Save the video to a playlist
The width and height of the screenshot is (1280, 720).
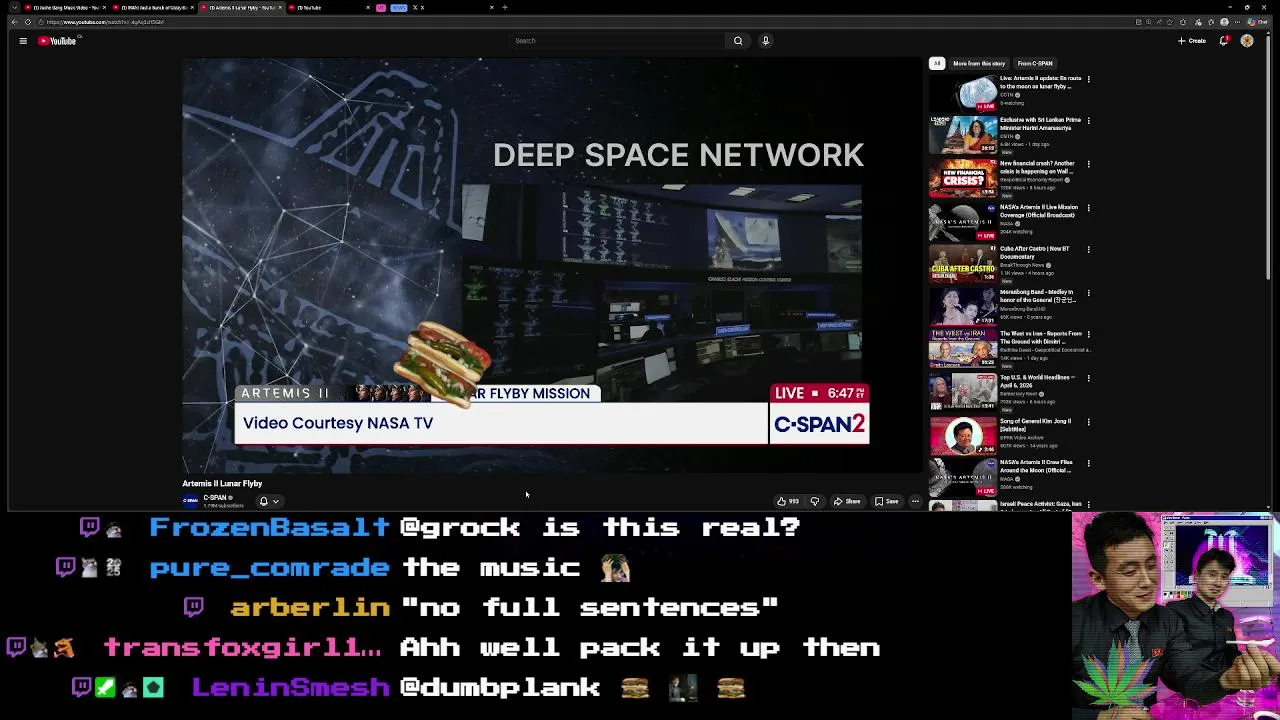[887, 502]
